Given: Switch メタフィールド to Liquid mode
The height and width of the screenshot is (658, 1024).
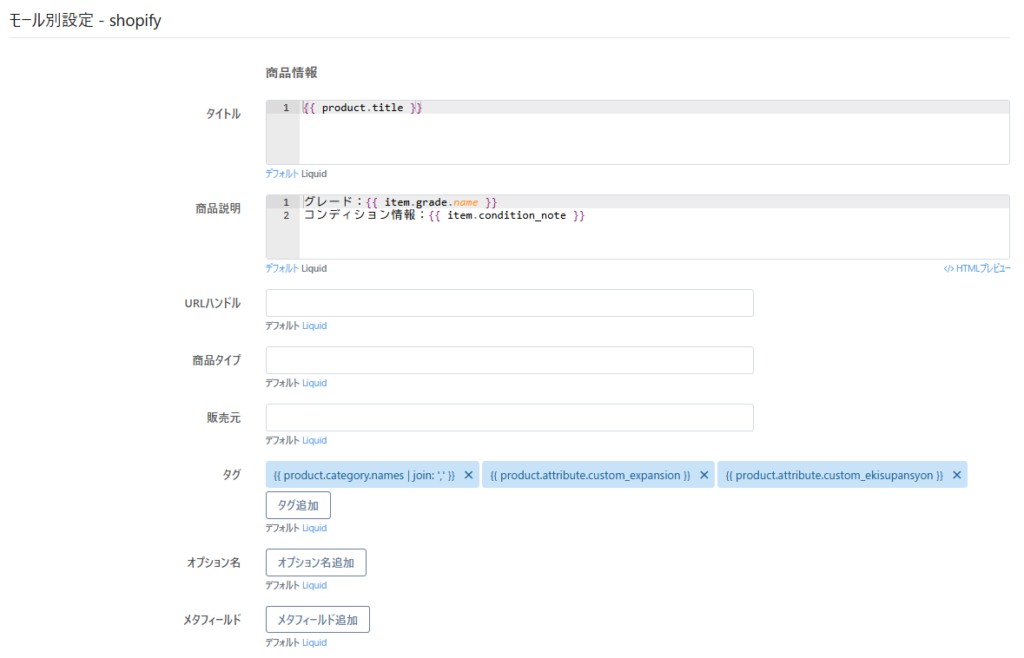Looking at the screenshot, I should point(314,643).
